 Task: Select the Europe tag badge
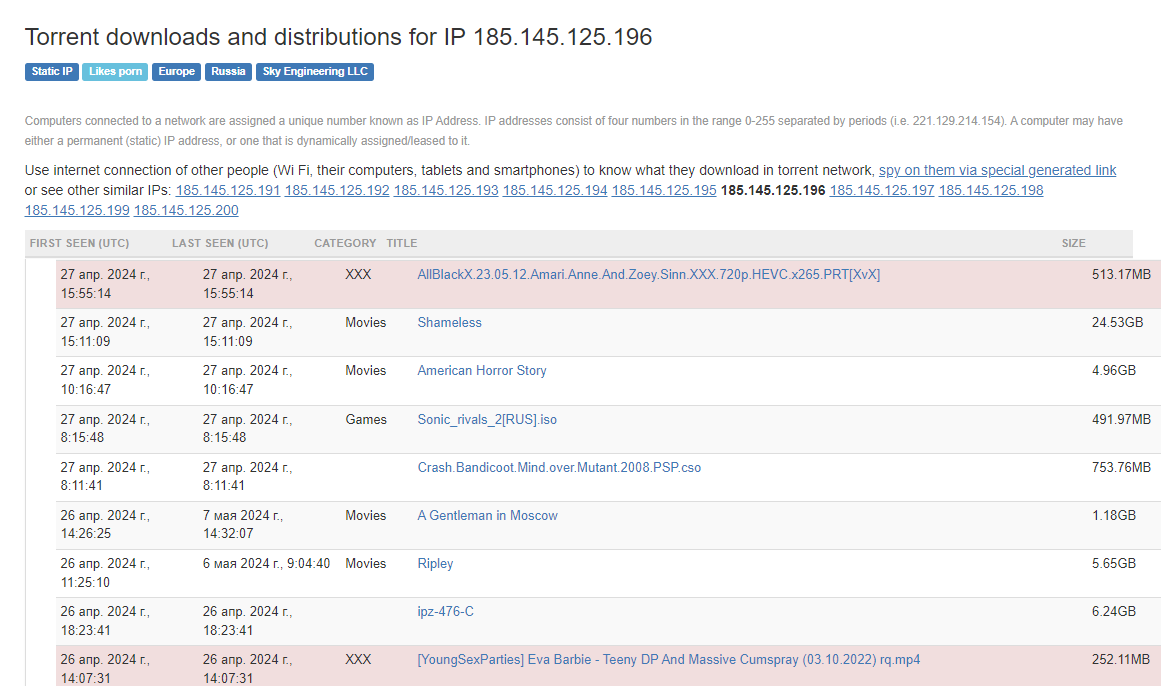coord(176,72)
